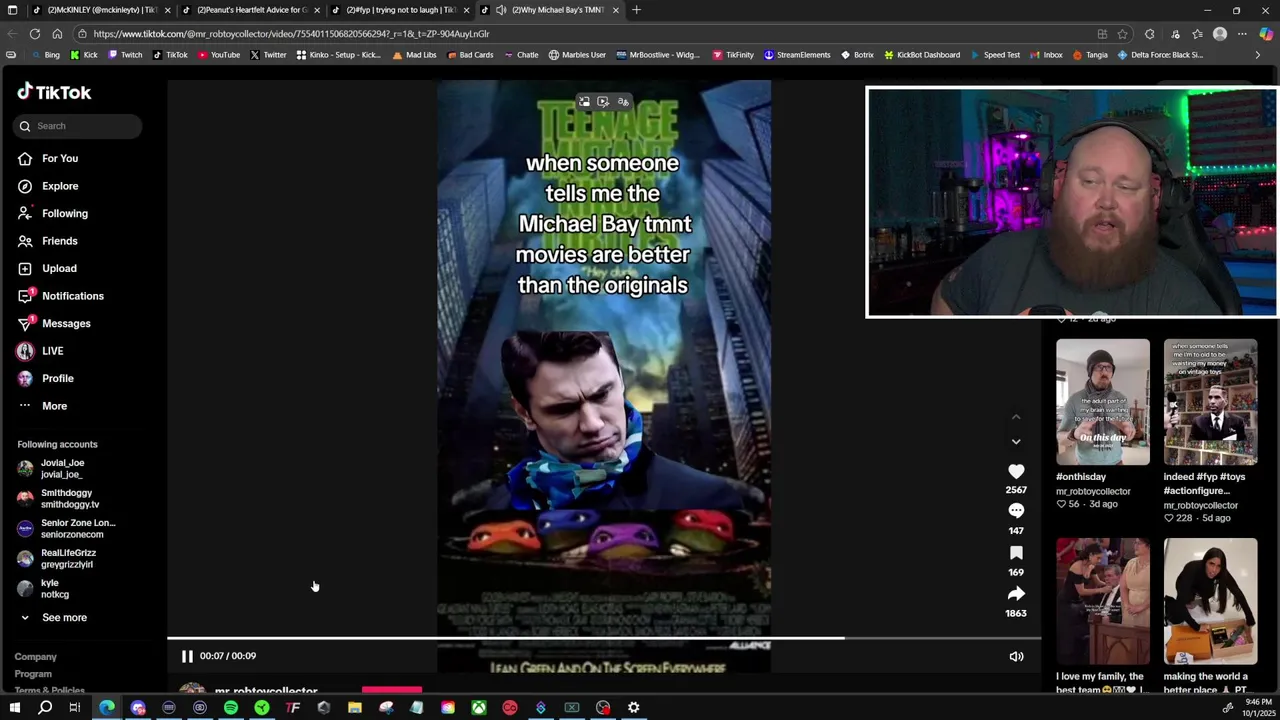Open vintage toys video thumbnail

[x=1210, y=402]
